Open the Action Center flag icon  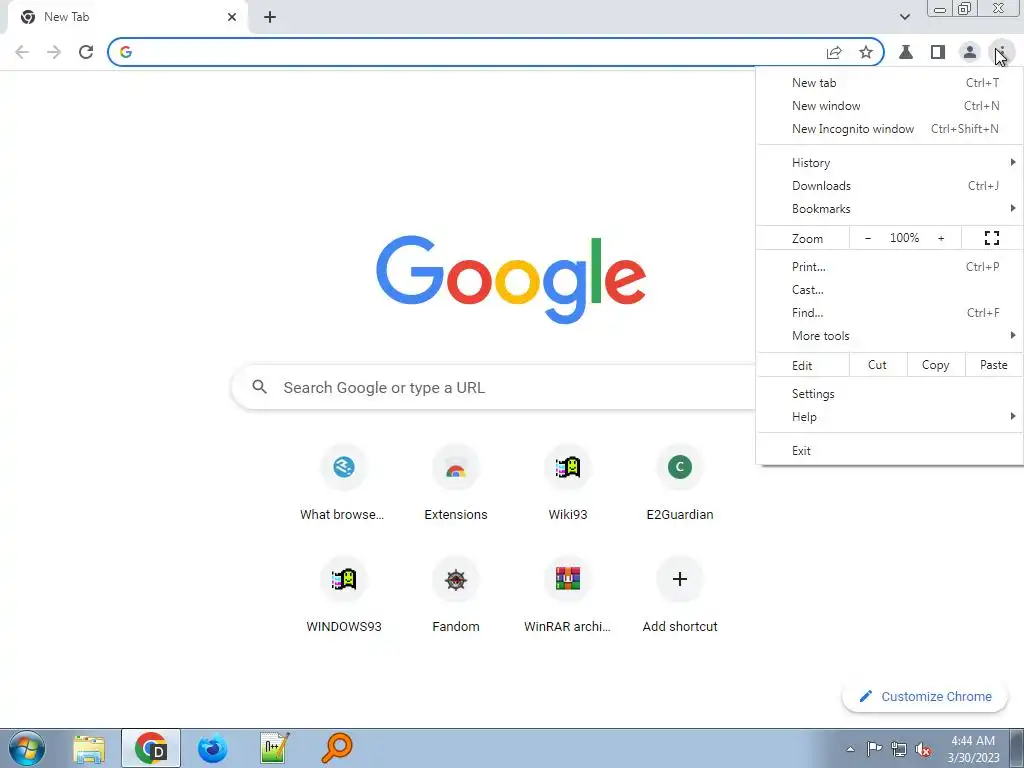[x=874, y=749]
